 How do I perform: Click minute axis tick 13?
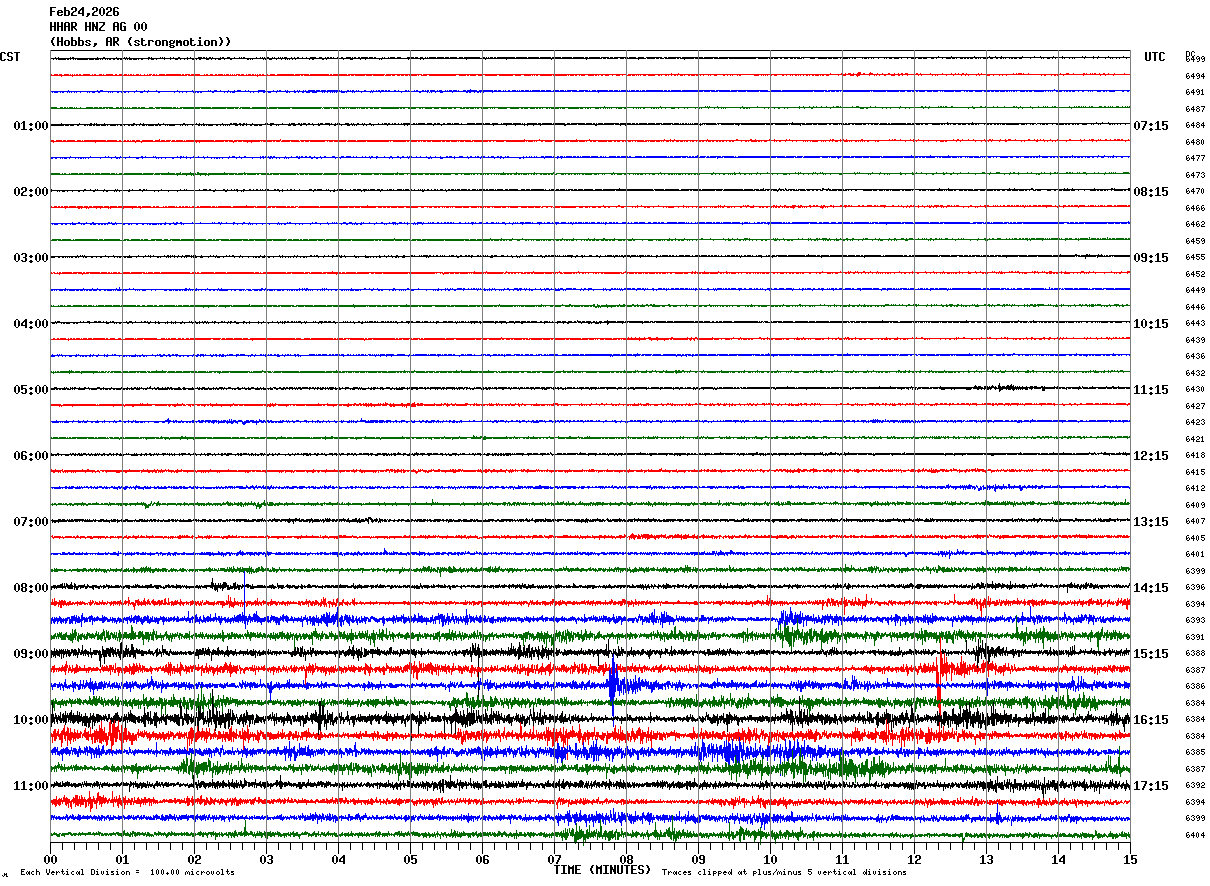point(986,859)
